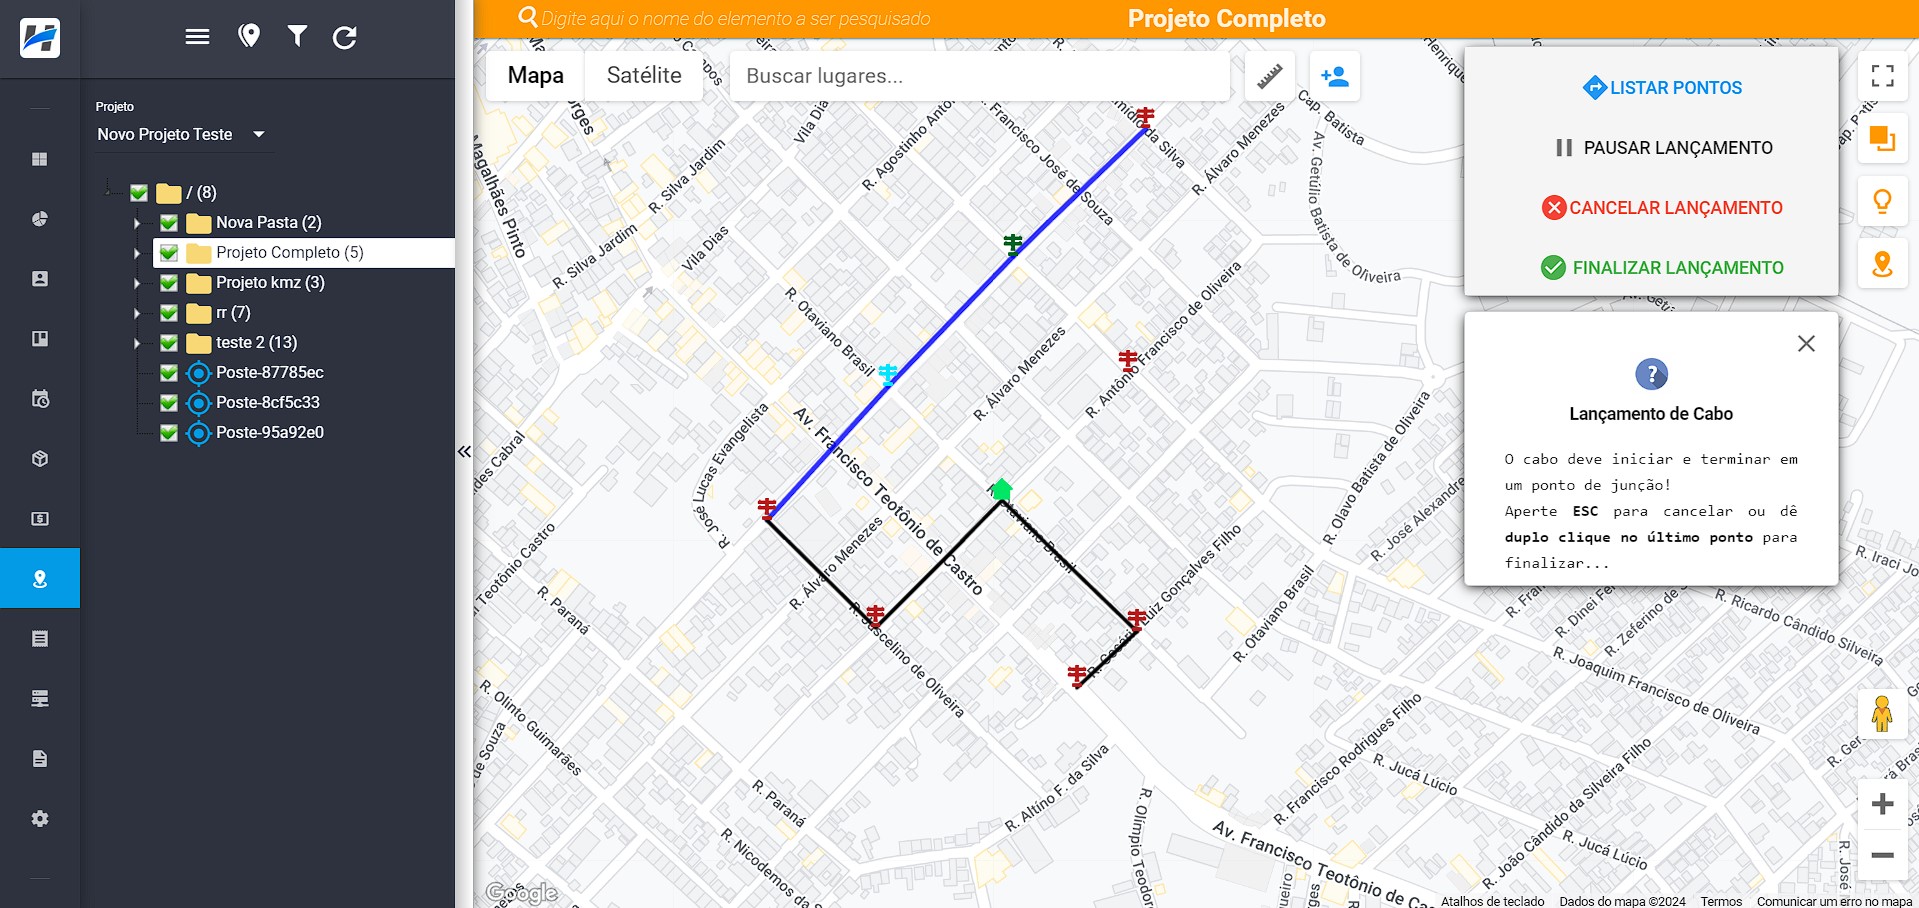Open the 3D box sidebar icon
This screenshot has width=1919, height=908.
[40, 459]
